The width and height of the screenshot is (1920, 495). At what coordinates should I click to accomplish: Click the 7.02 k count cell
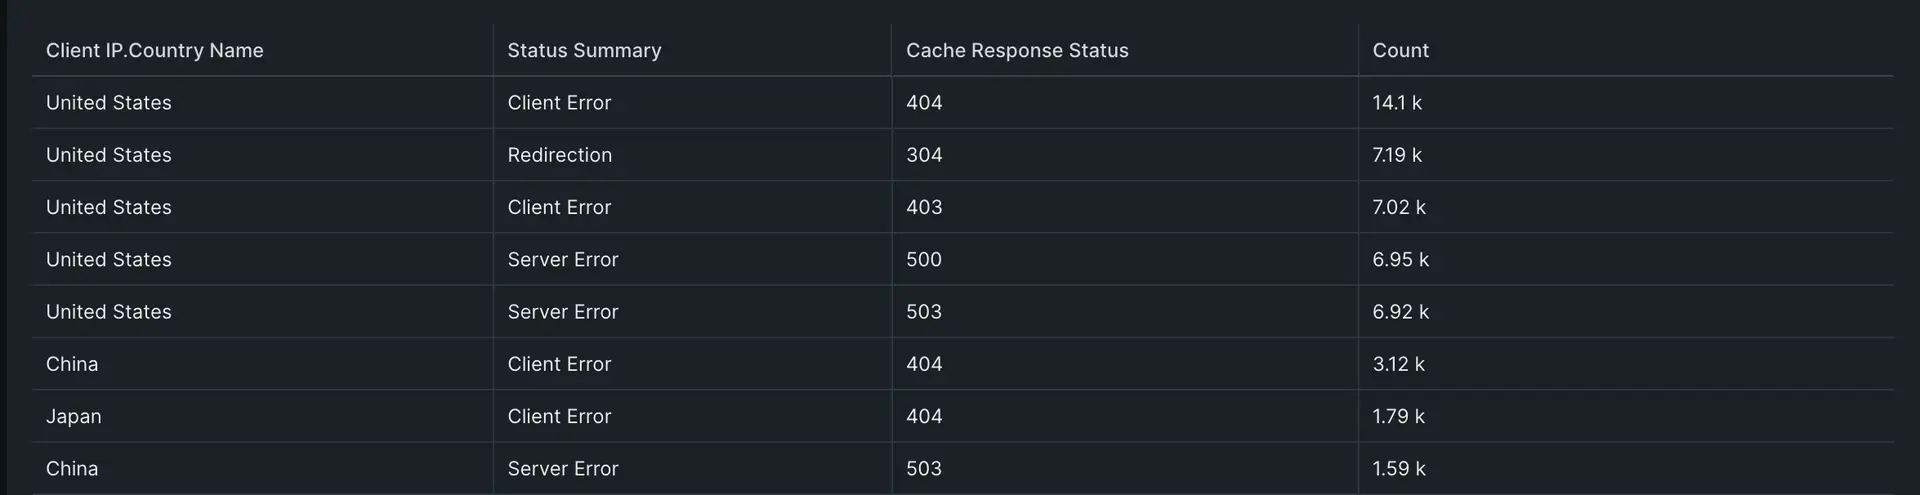[1399, 208]
